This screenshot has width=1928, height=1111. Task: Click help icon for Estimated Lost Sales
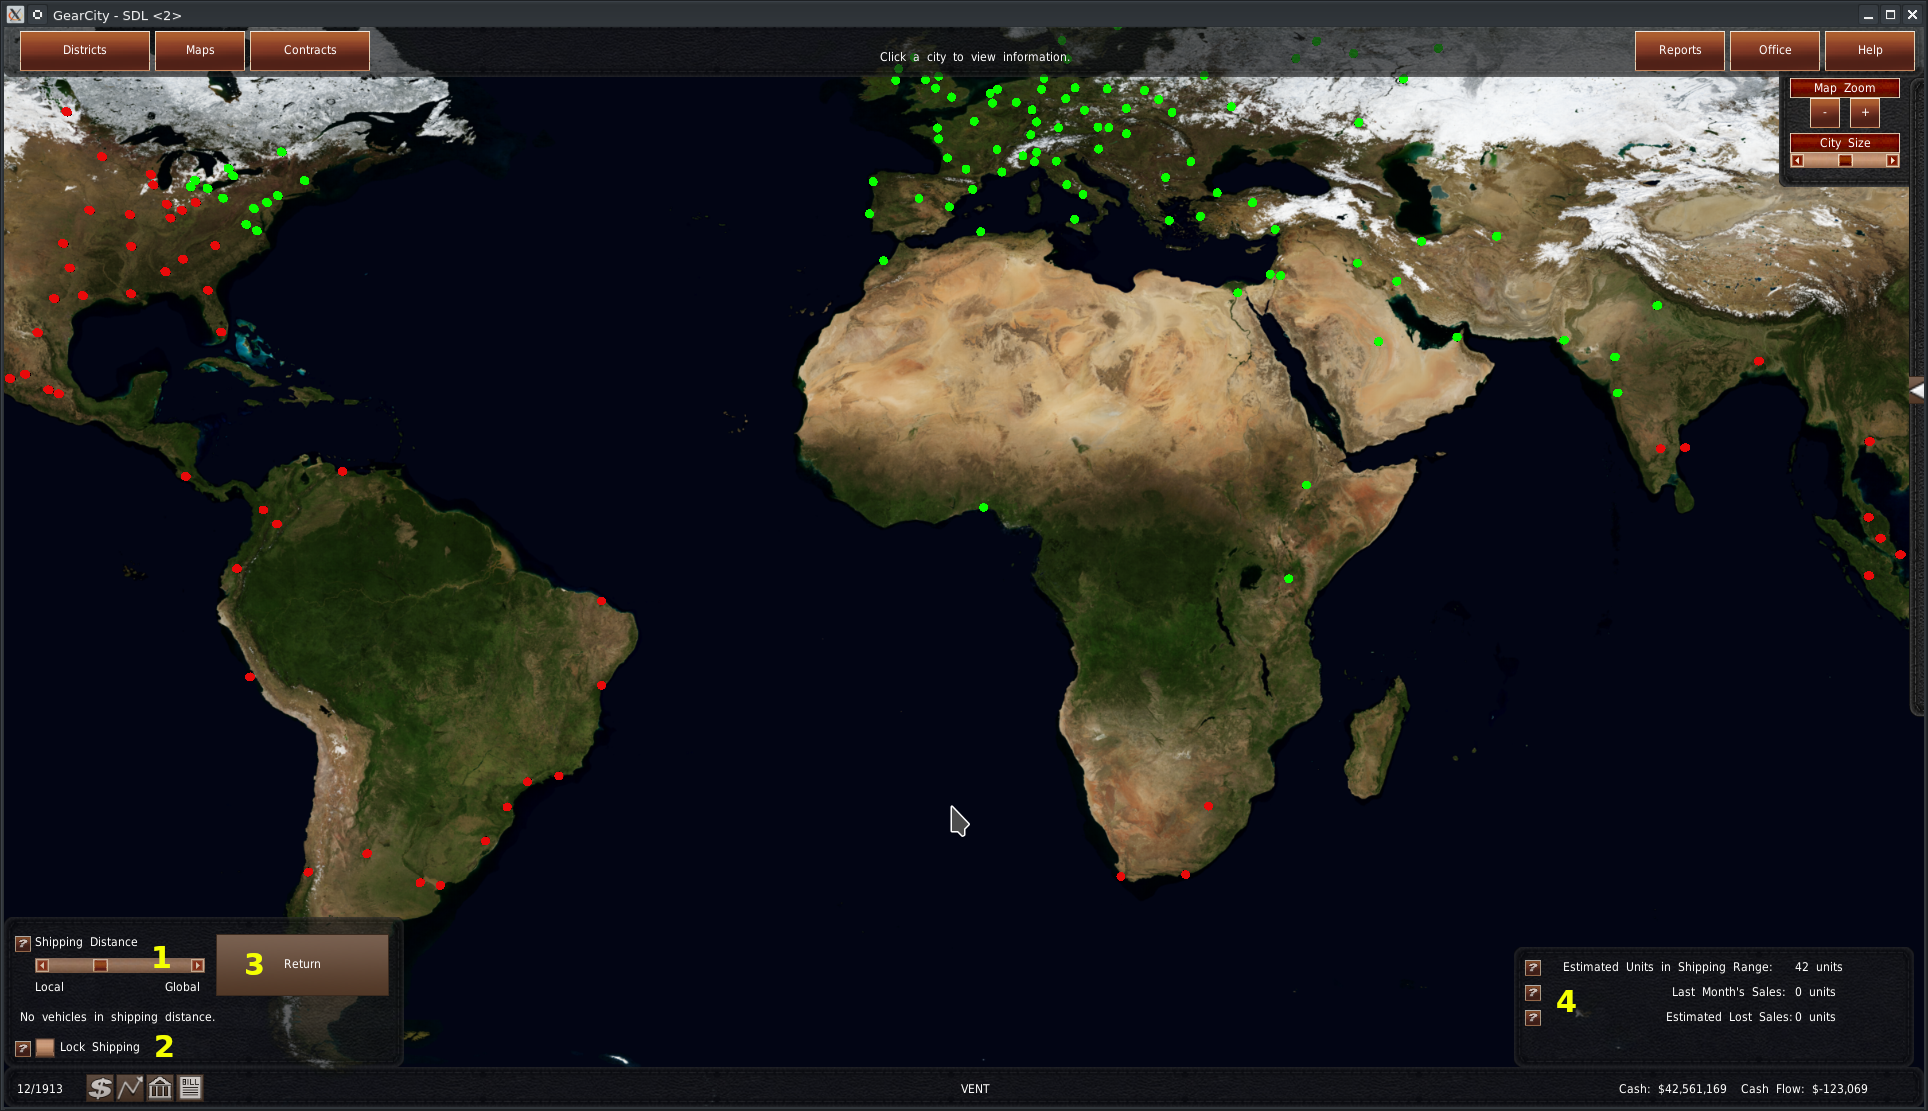pos(1533,1018)
